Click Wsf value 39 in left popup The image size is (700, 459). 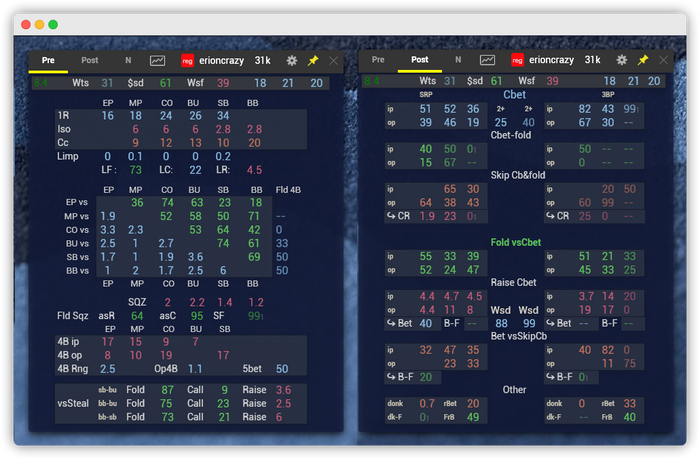(x=223, y=83)
